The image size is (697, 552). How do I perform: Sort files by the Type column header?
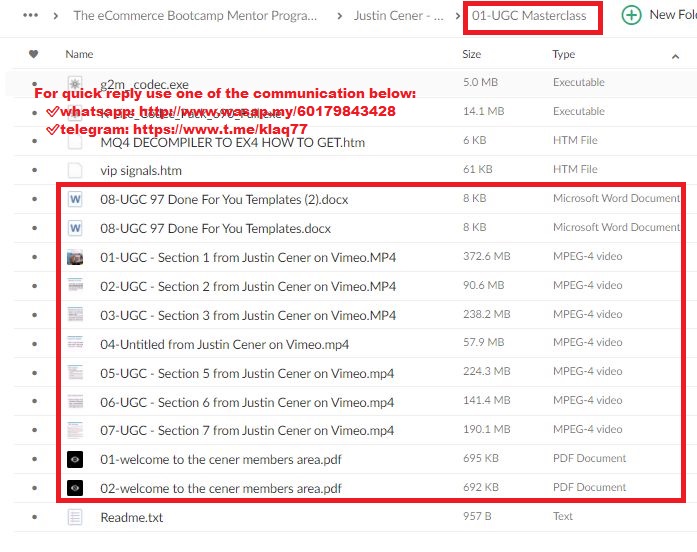(x=564, y=54)
